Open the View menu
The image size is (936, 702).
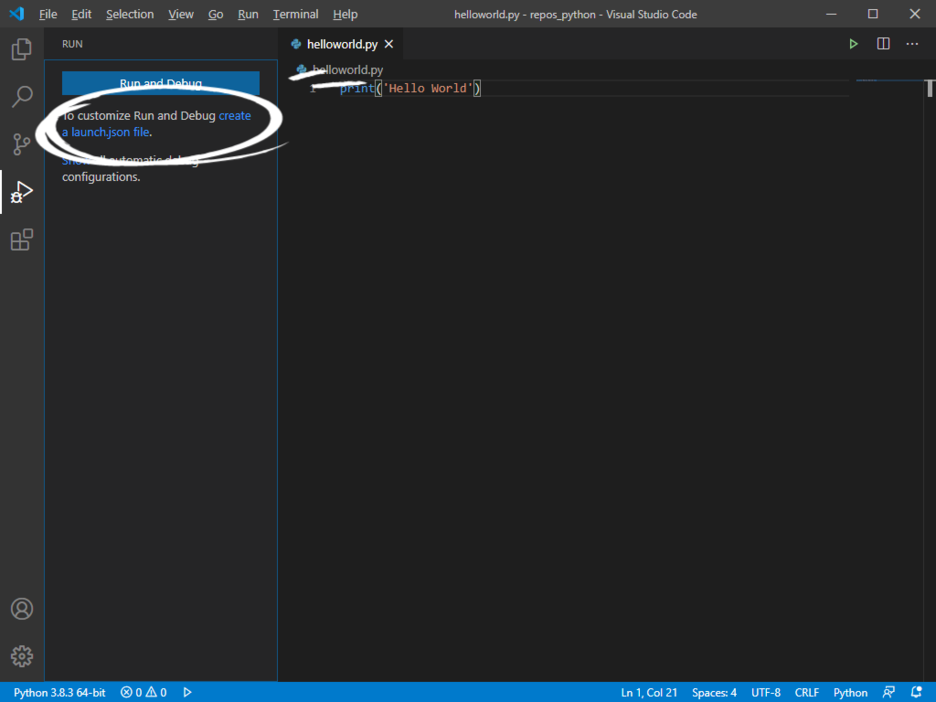pyautogui.click(x=180, y=14)
